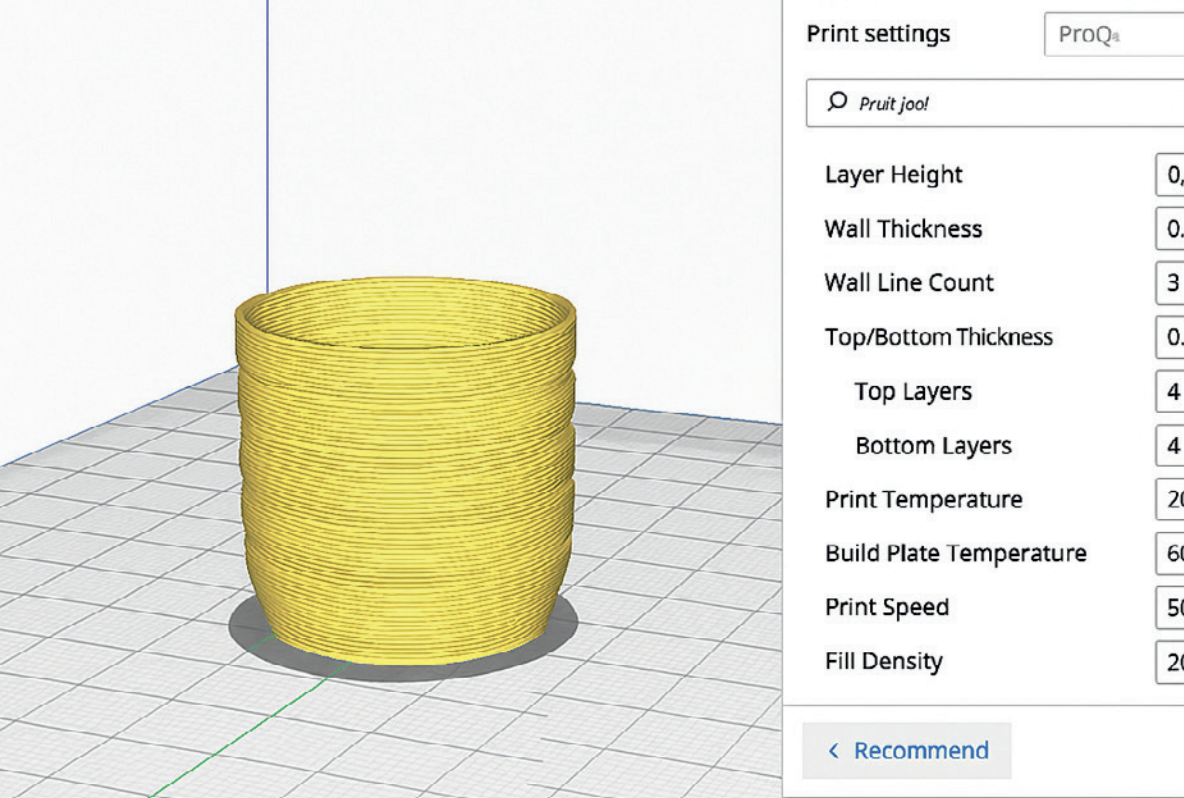Click the Print Speed value box
Screen dimensions: 1184x798
click(1170, 607)
